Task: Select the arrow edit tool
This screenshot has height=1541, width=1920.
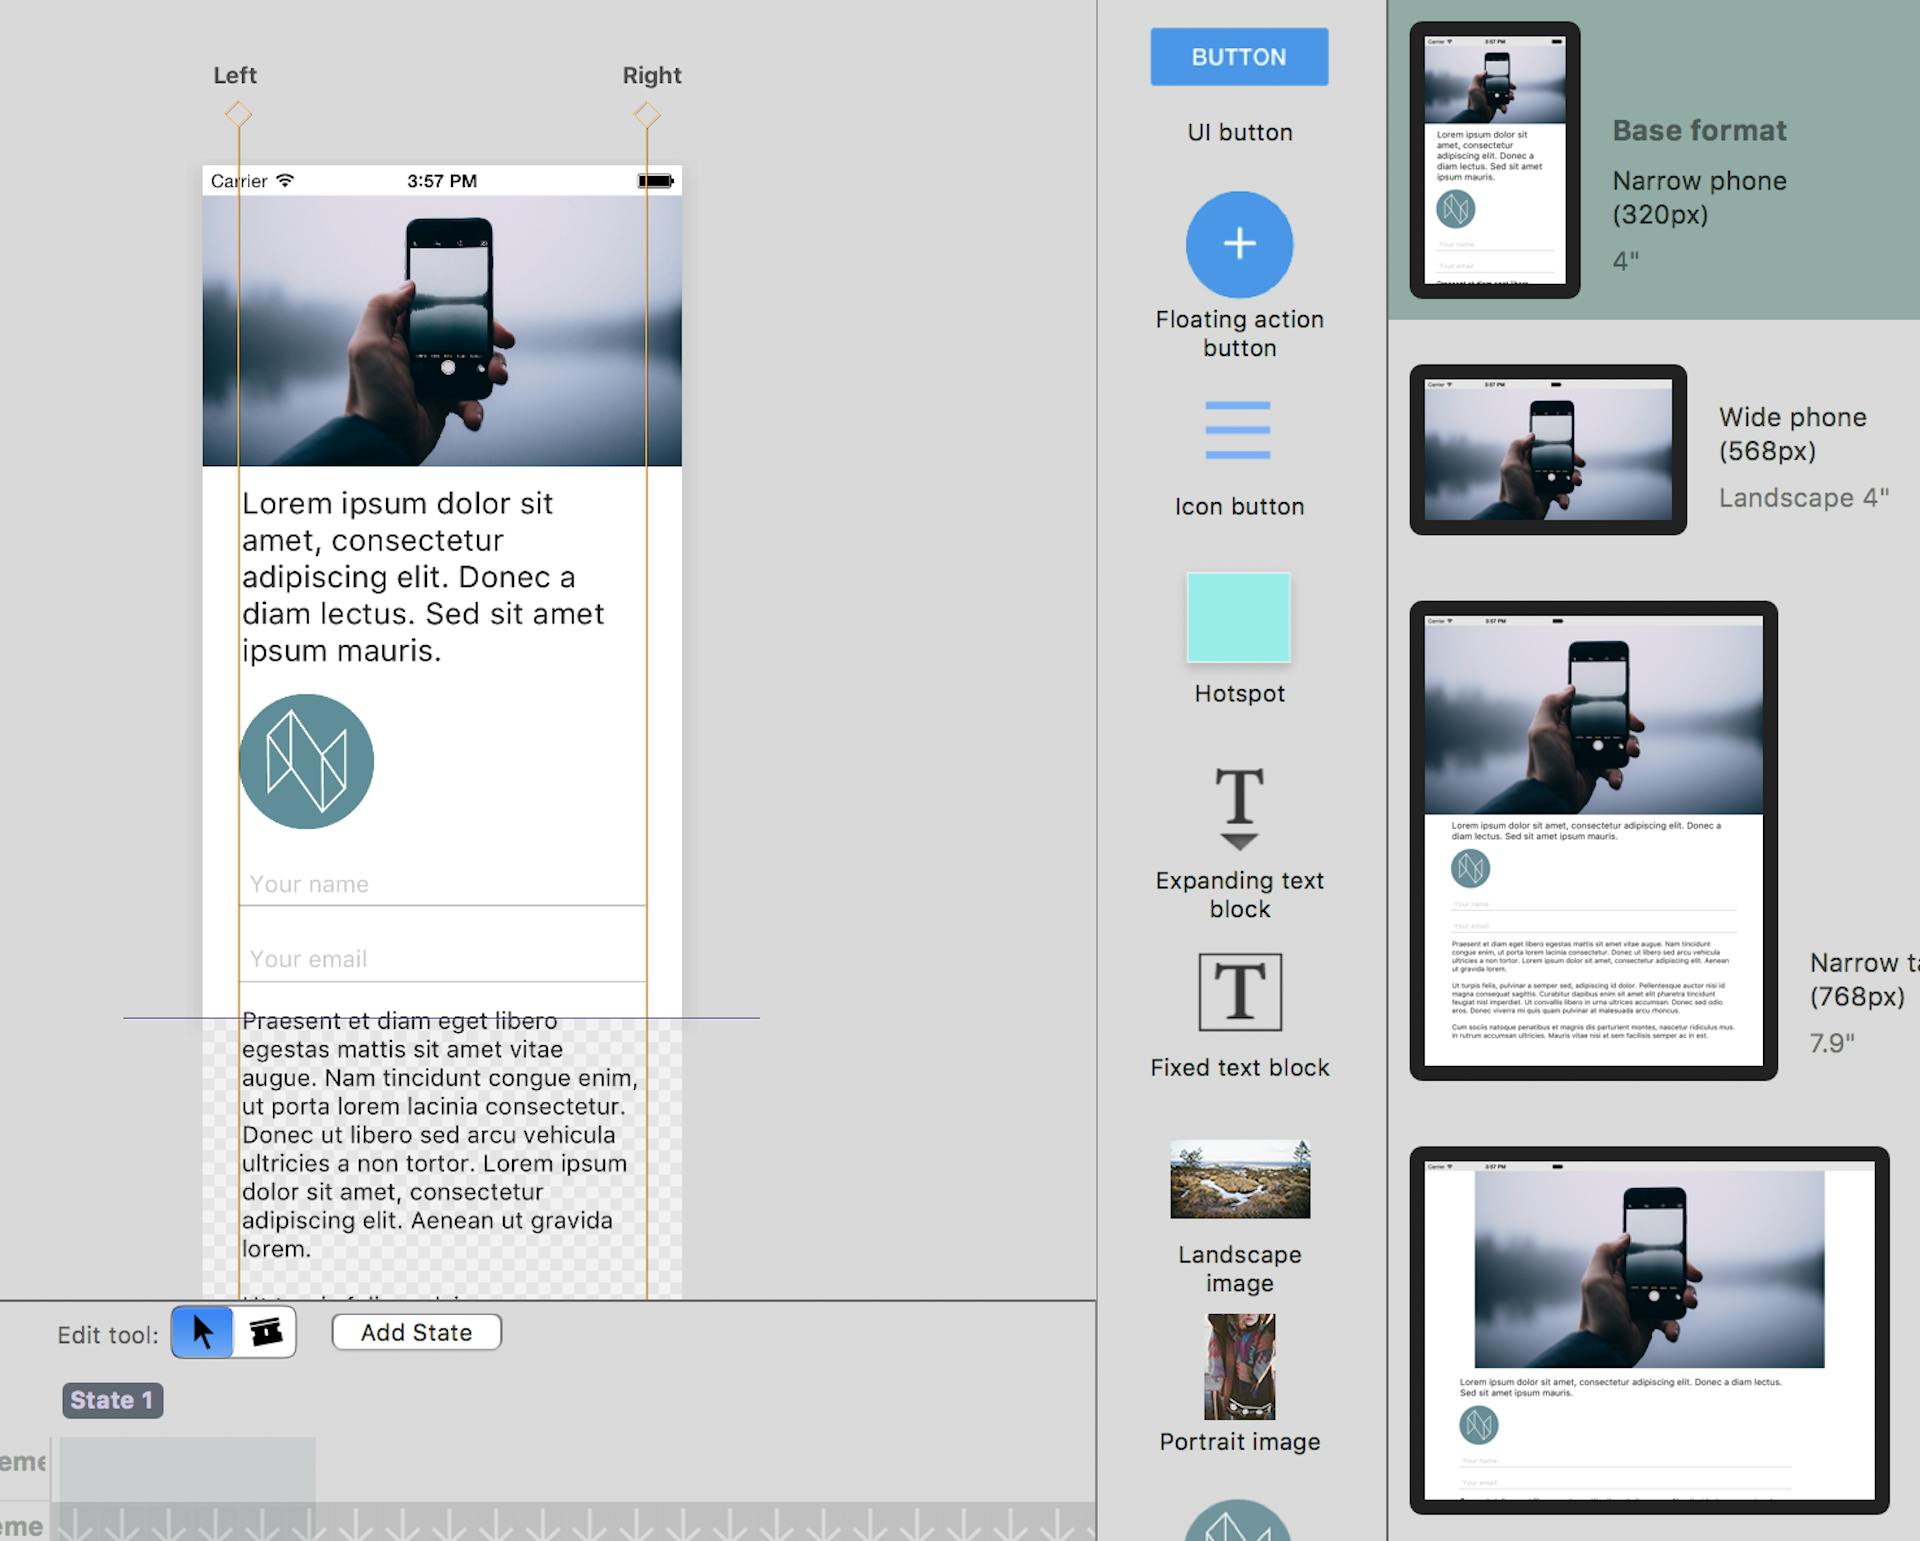Action: click(x=202, y=1331)
